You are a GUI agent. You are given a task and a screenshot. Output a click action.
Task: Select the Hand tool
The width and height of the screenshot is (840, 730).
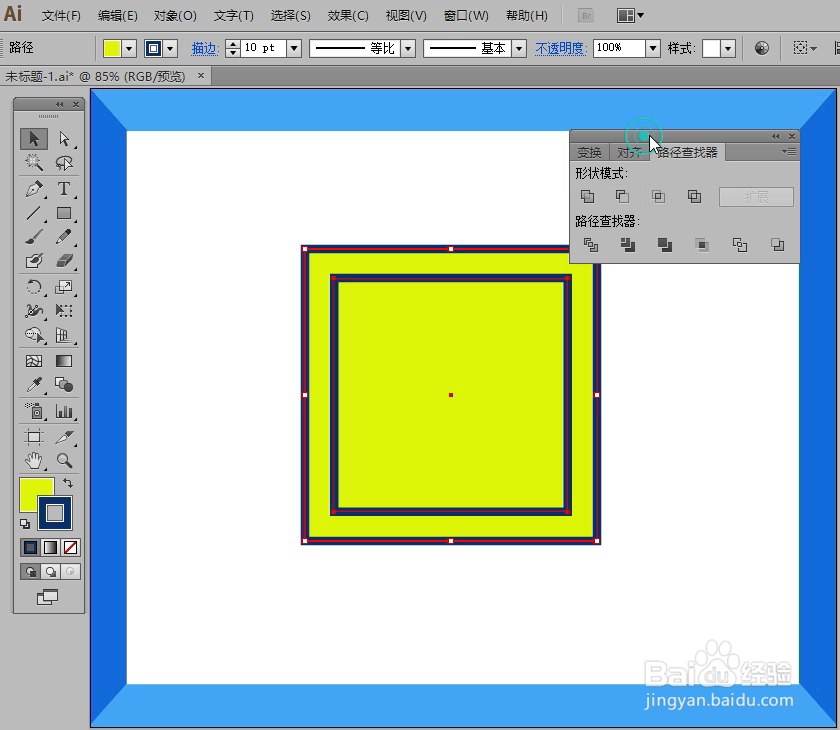34,461
